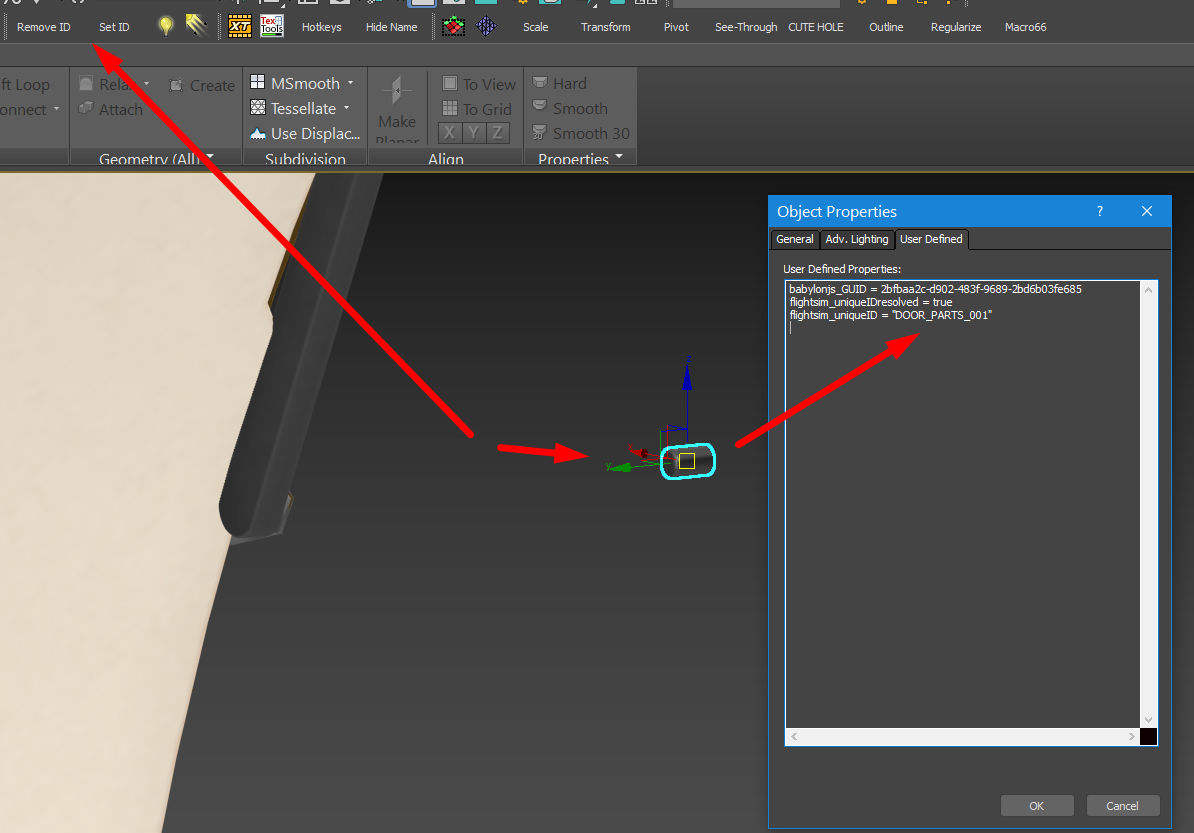The image size is (1194, 833).
Task: Confirm the dialog with the OK button
Action: (1036, 806)
